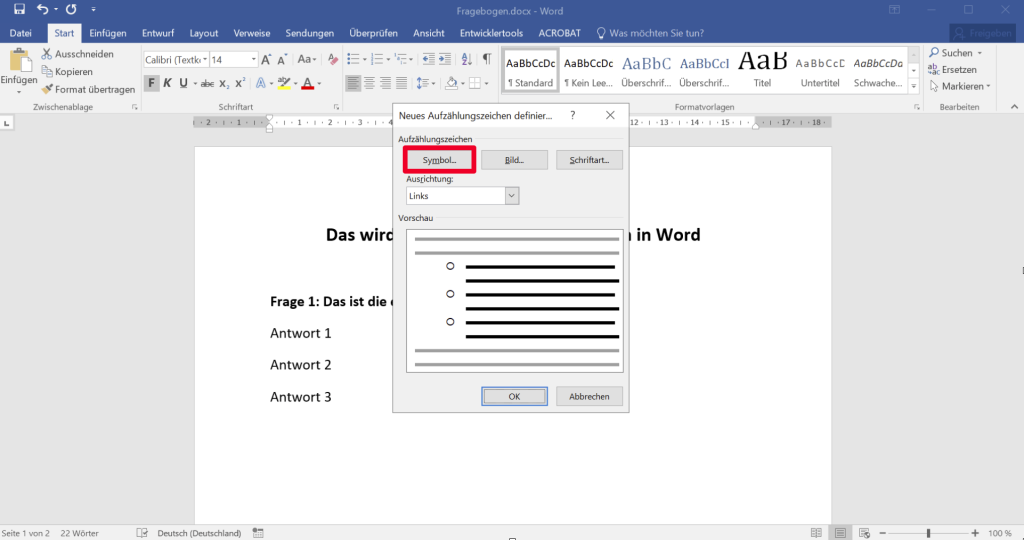The height and width of the screenshot is (540, 1024).
Task: Click the Bild... button
Action: click(x=514, y=160)
